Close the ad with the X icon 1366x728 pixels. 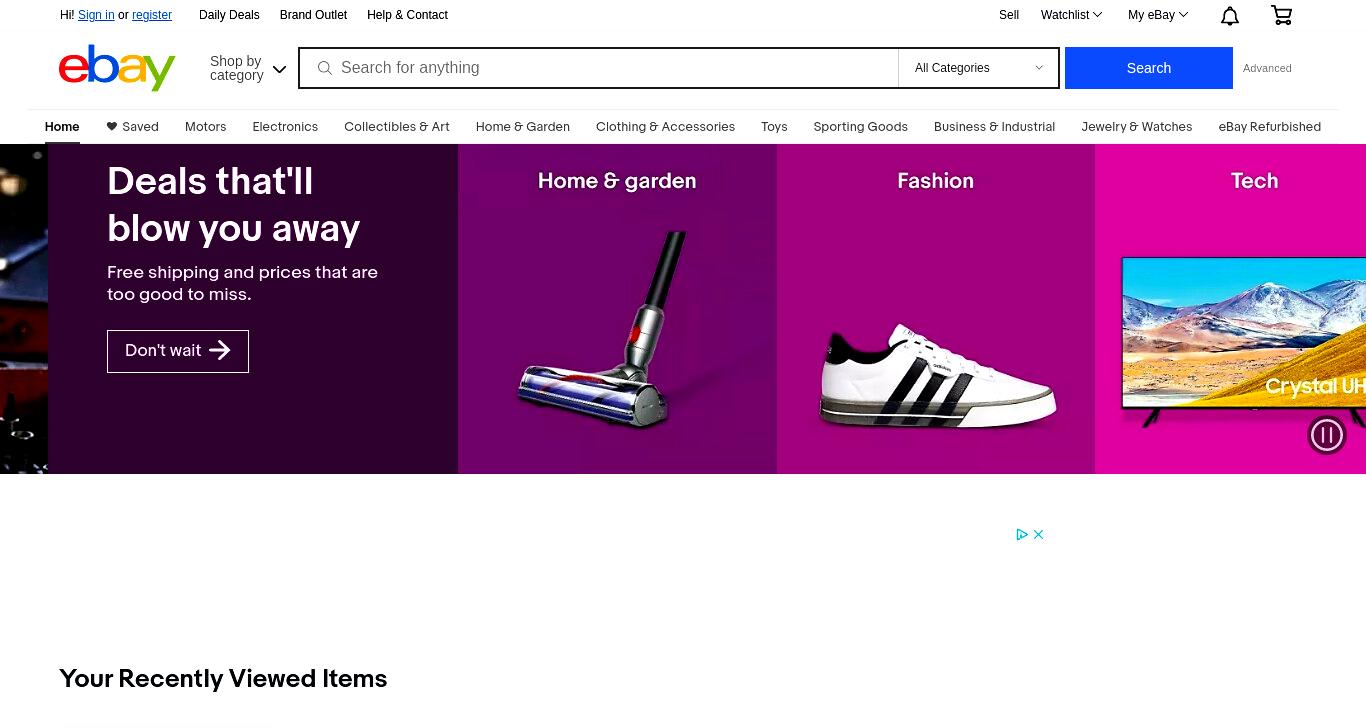tap(1038, 534)
